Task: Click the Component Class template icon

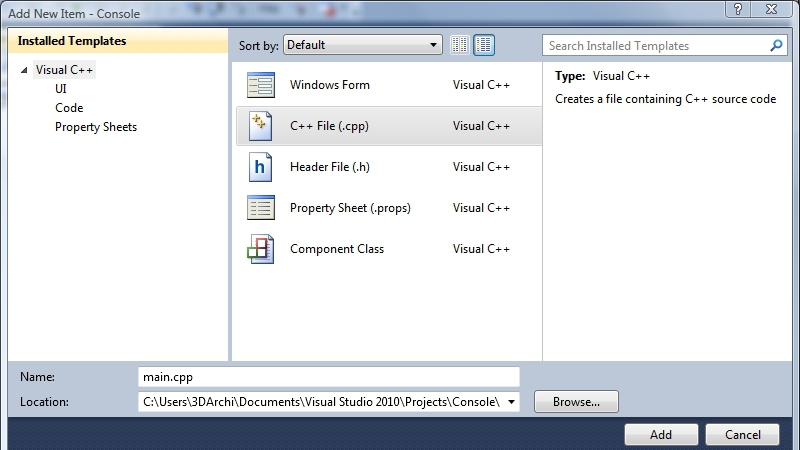Action: pyautogui.click(x=260, y=249)
